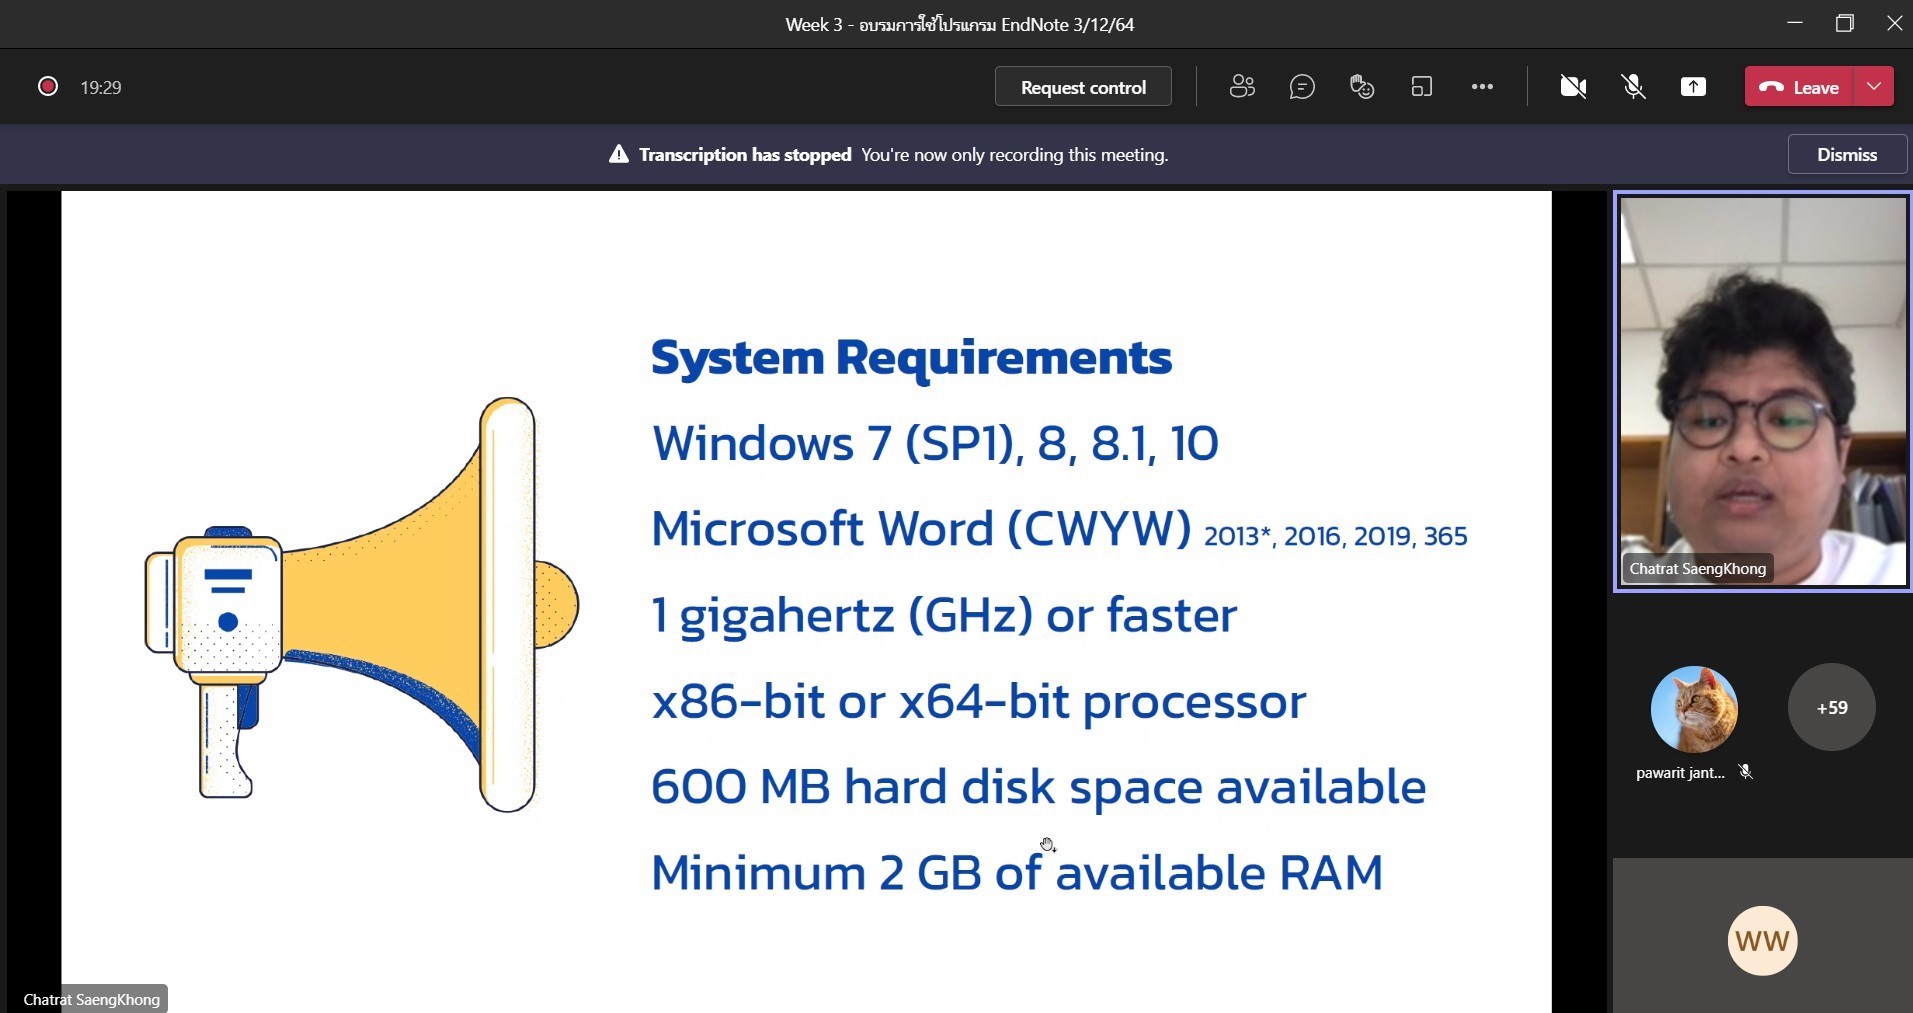Open the raise hand reactions icon

(x=1362, y=87)
